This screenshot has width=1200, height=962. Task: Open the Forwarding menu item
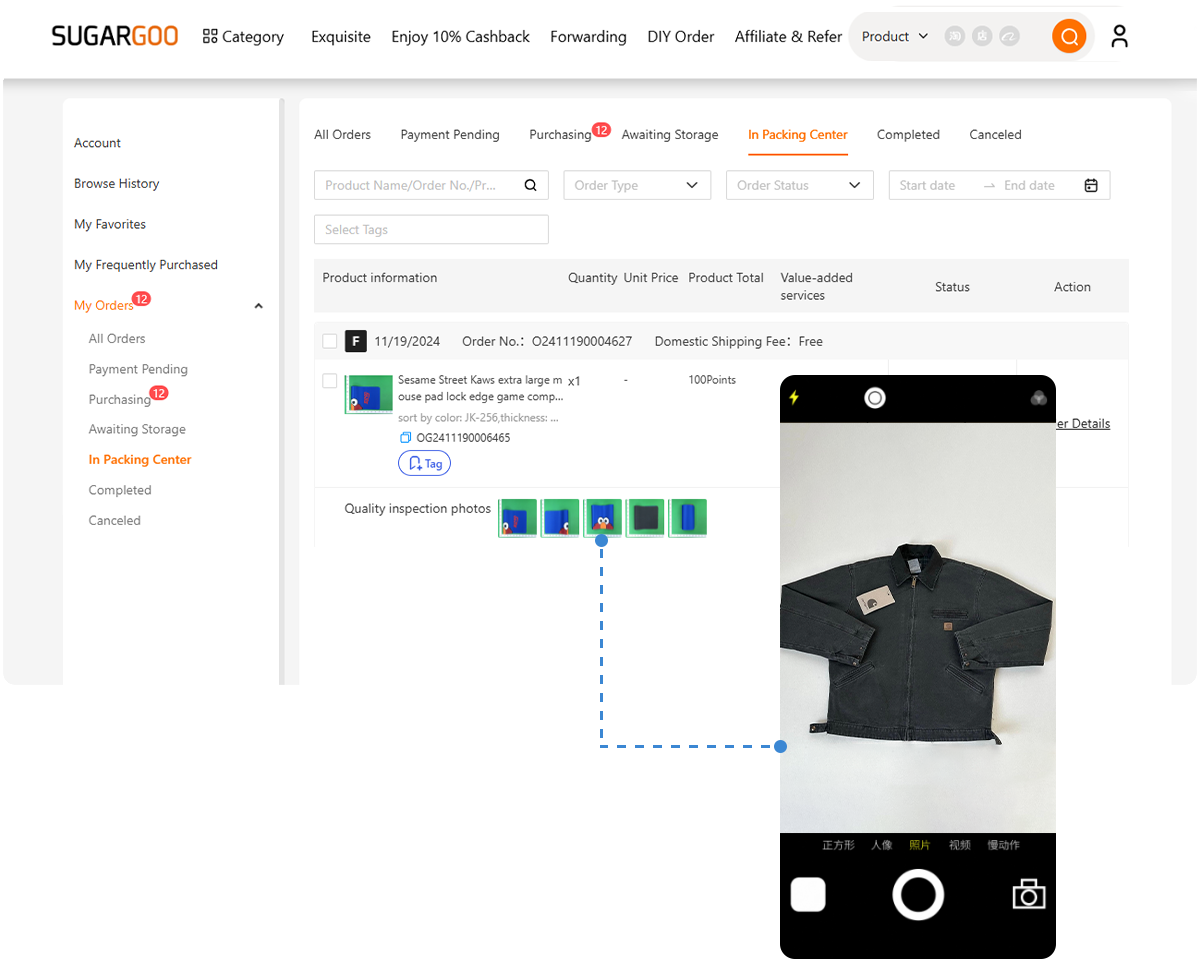coord(588,37)
